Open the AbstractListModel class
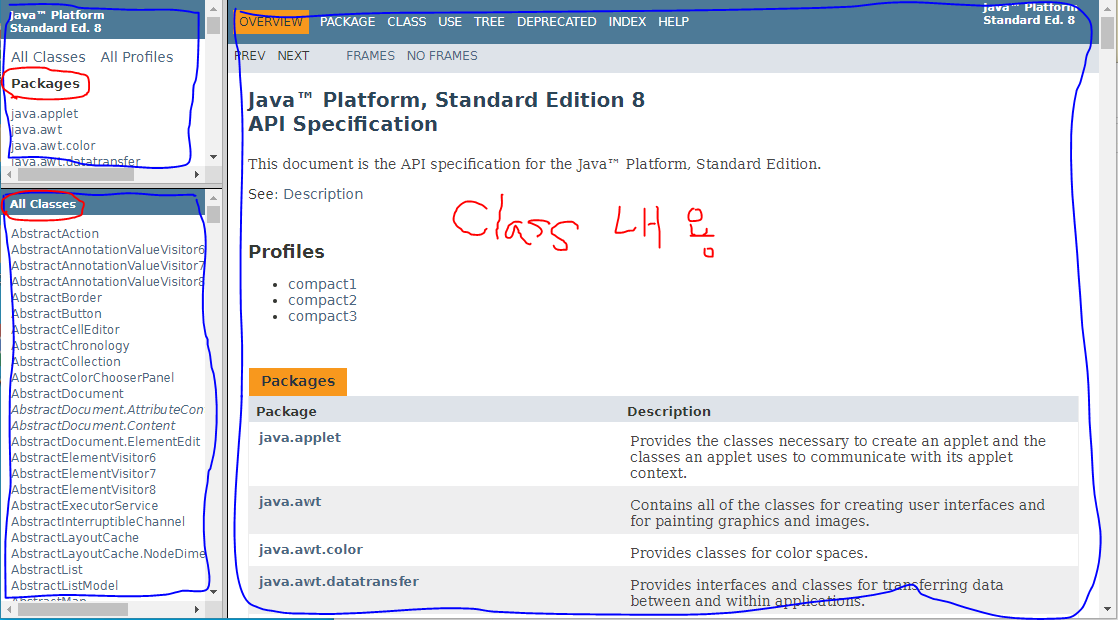 pos(64,586)
